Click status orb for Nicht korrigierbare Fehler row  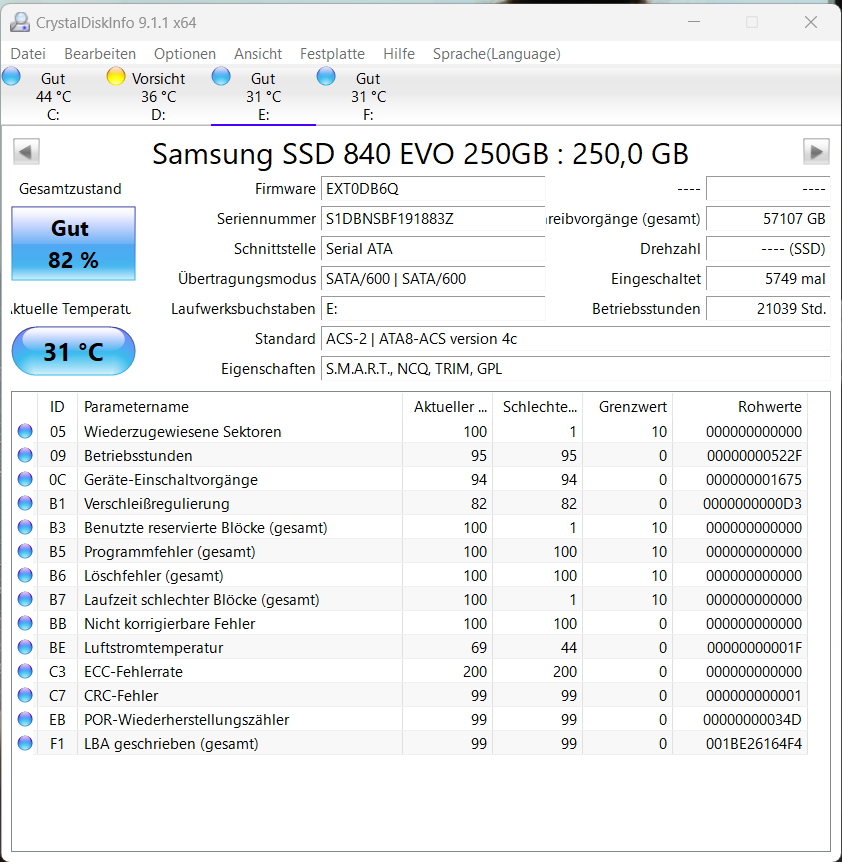(x=25, y=623)
